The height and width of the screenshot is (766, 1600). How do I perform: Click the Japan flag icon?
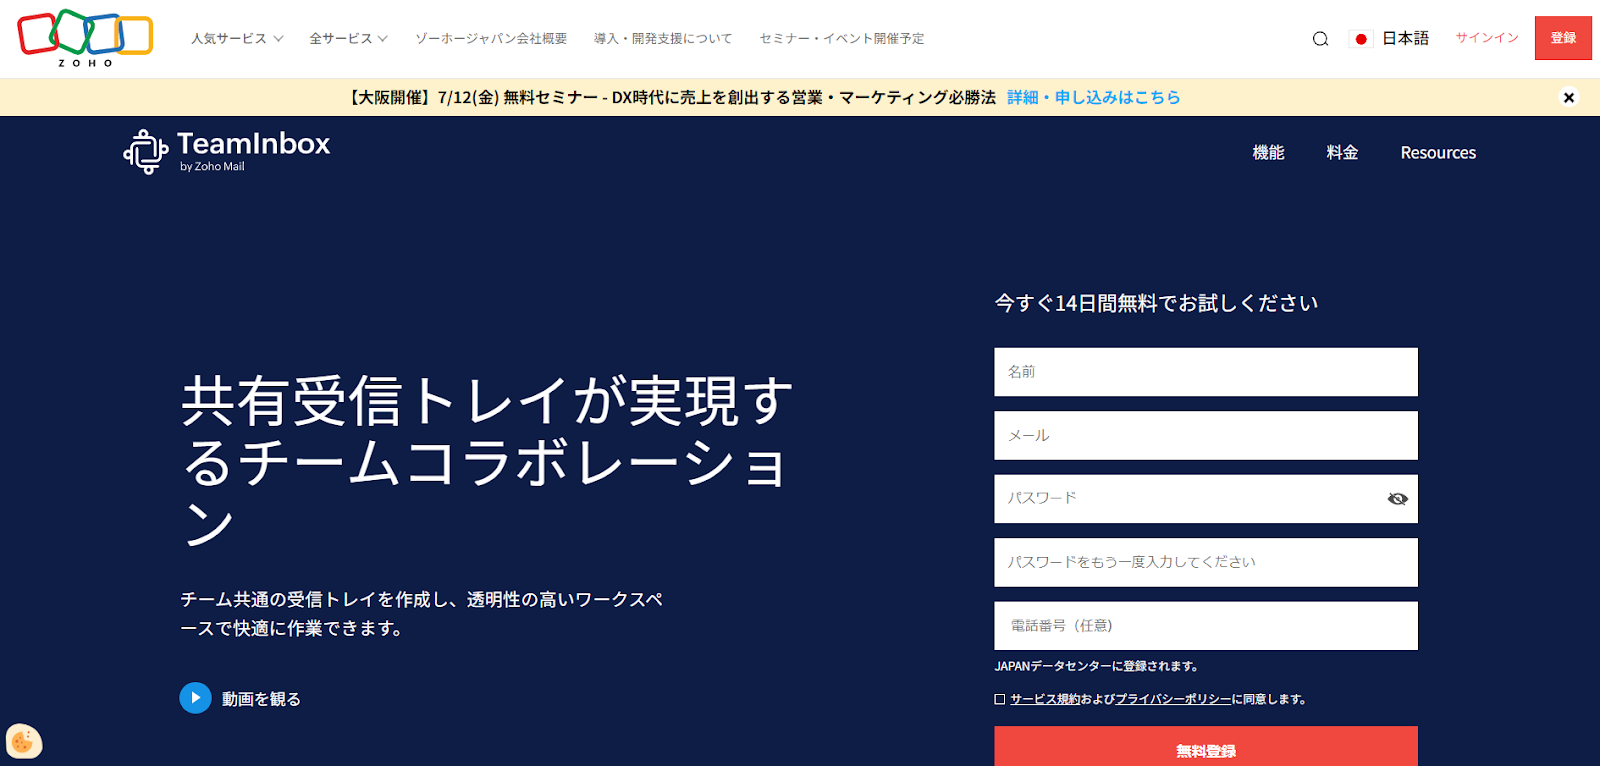click(1360, 39)
